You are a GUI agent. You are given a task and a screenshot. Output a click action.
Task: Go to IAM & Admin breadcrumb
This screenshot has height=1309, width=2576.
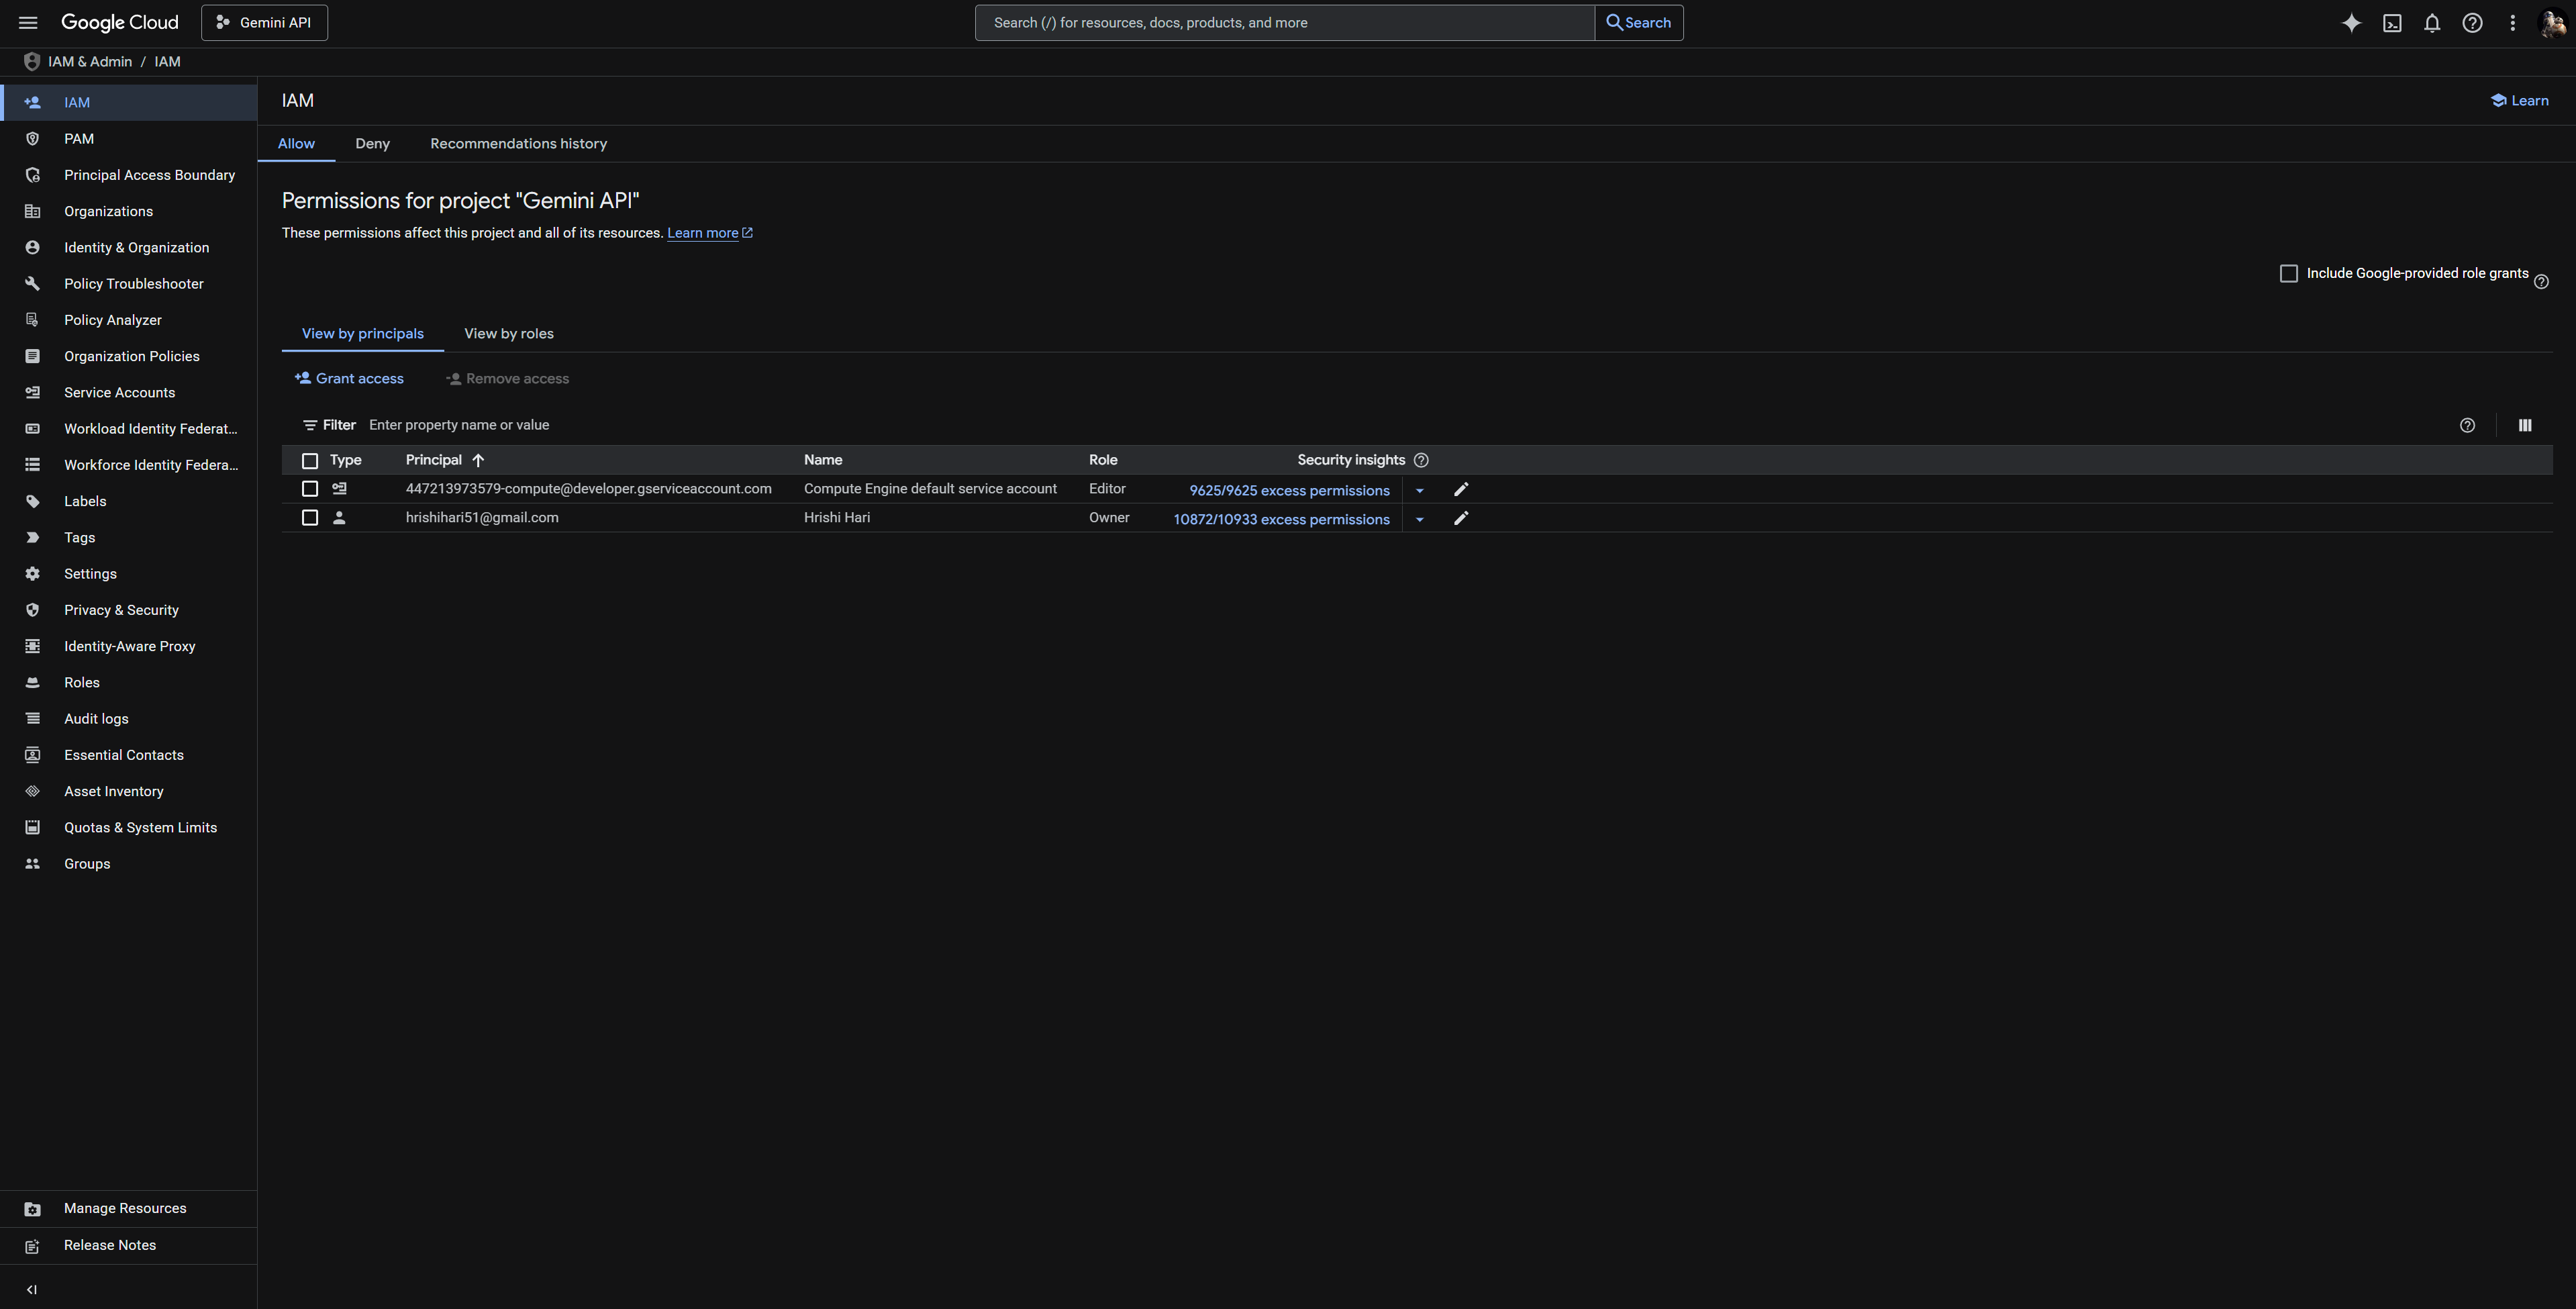[x=90, y=62]
